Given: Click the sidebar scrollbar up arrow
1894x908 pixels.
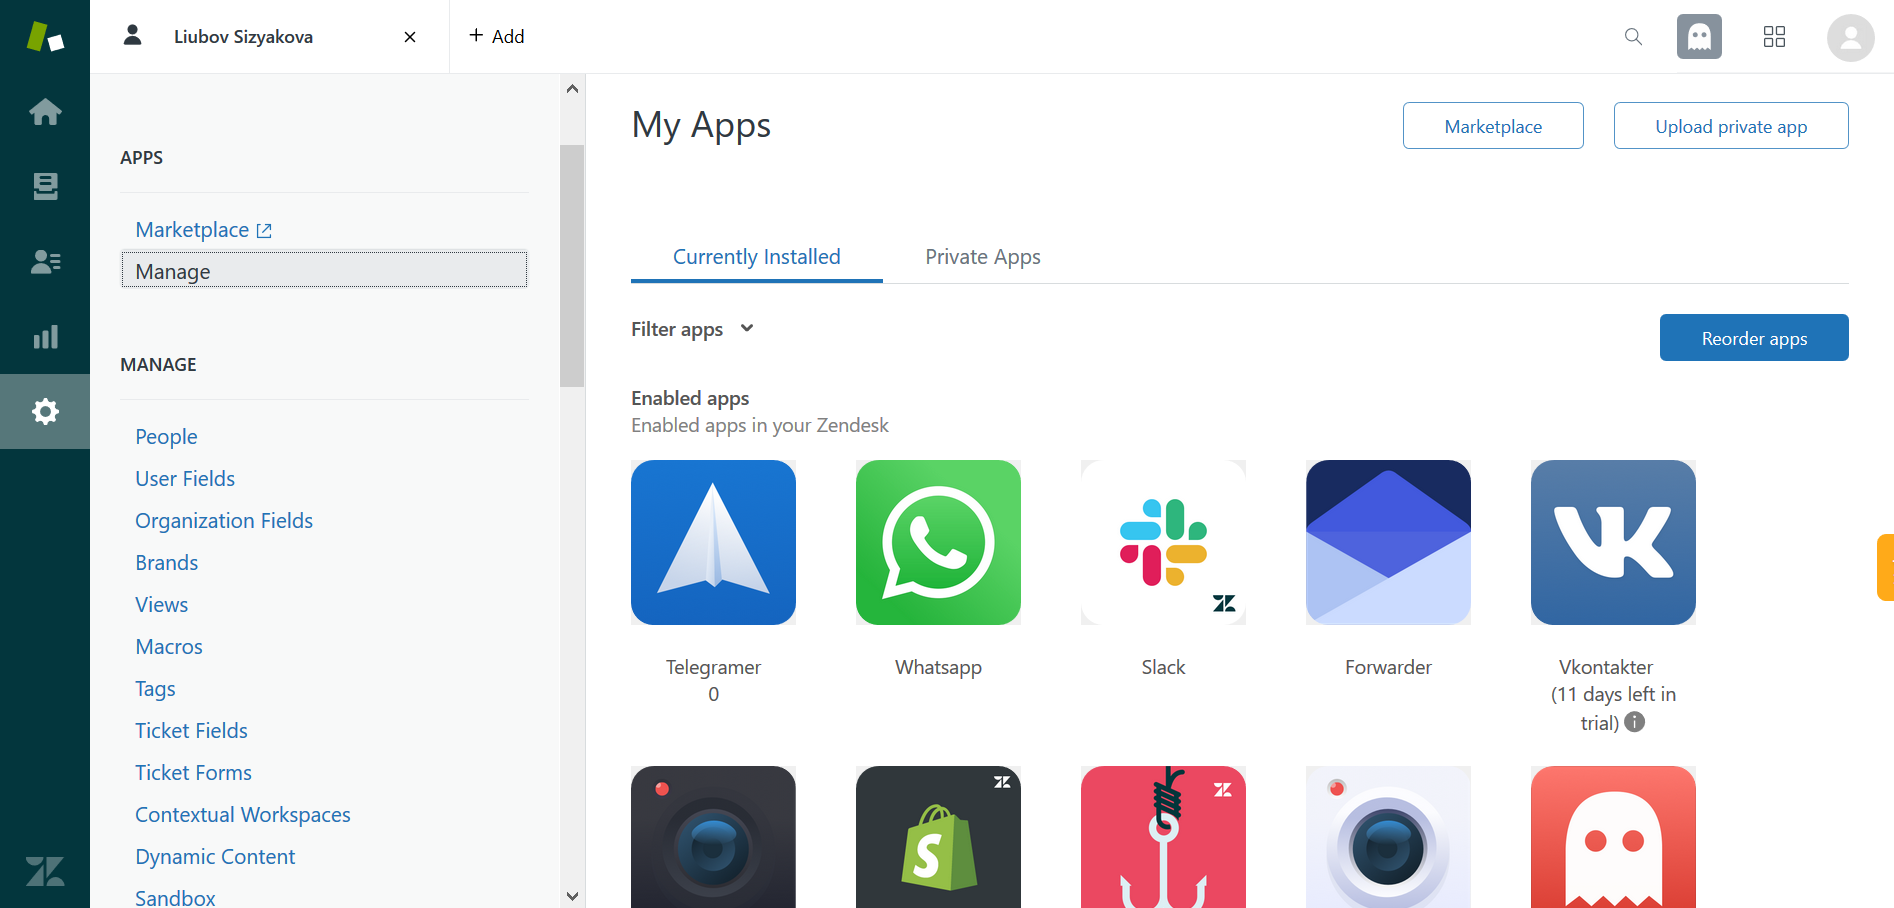Looking at the screenshot, I should coord(572,88).
